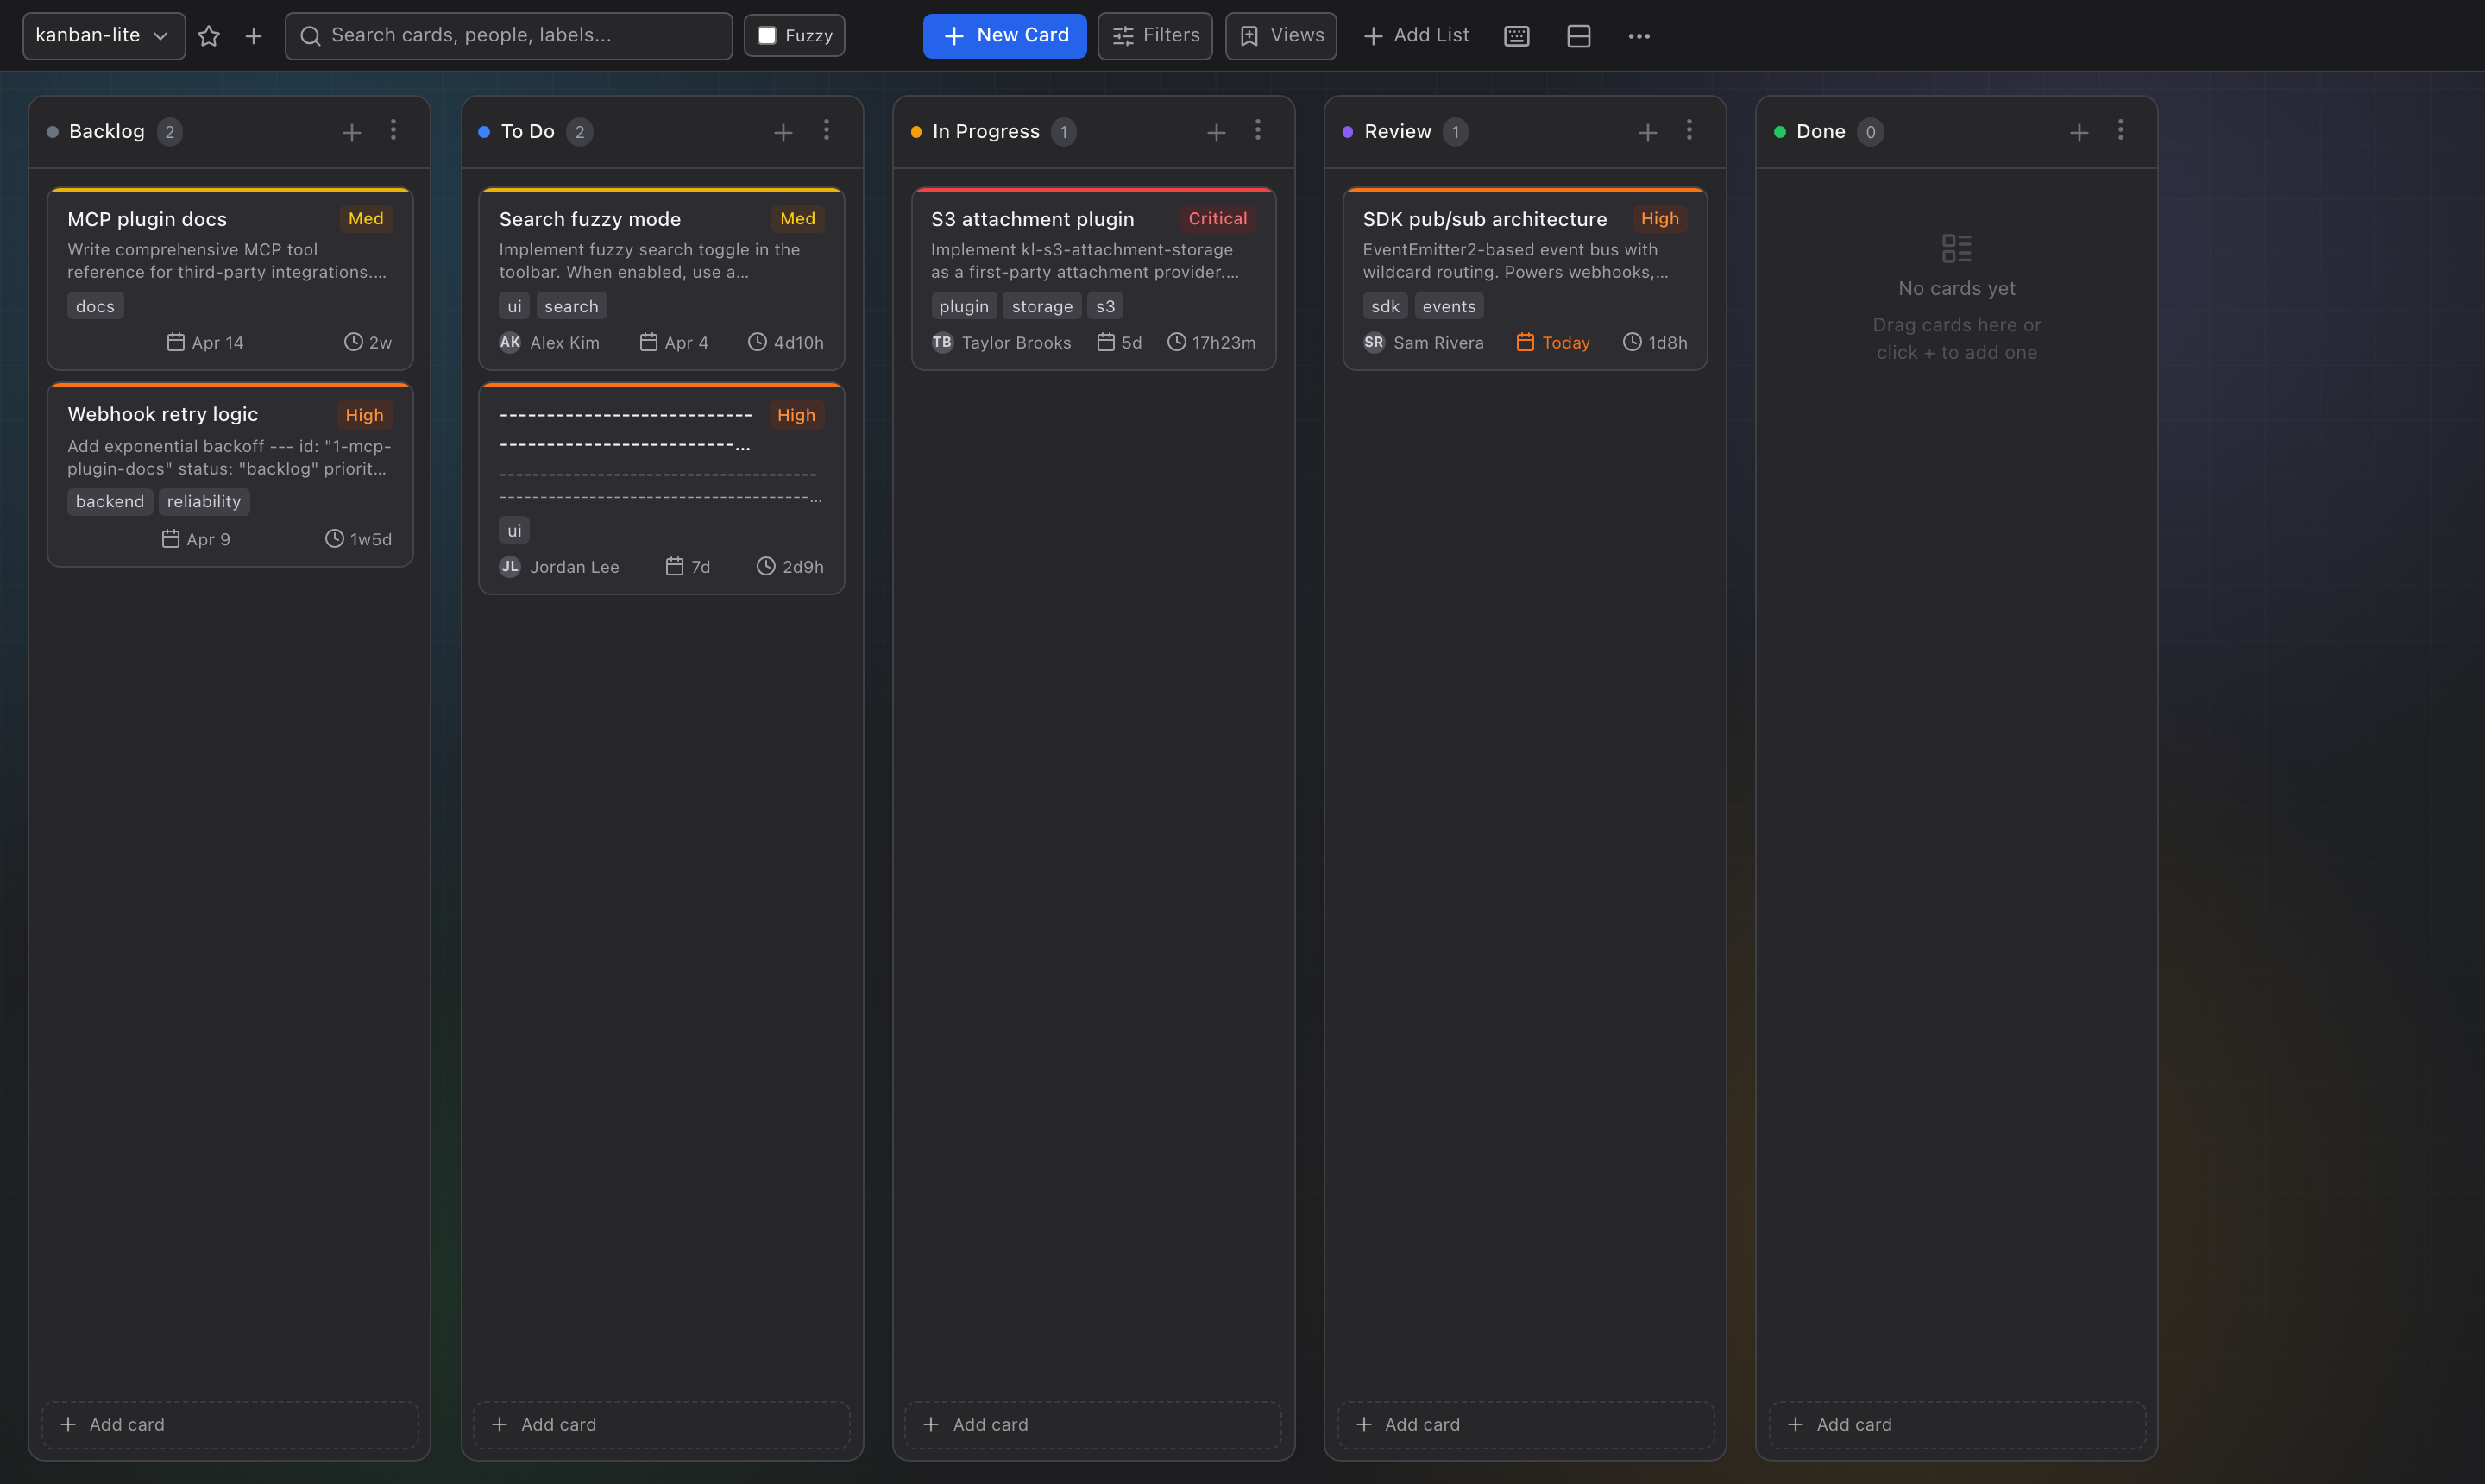Click the clock icon showing 2w on MCP plugin docs
The image size is (2485, 1484).
353,341
